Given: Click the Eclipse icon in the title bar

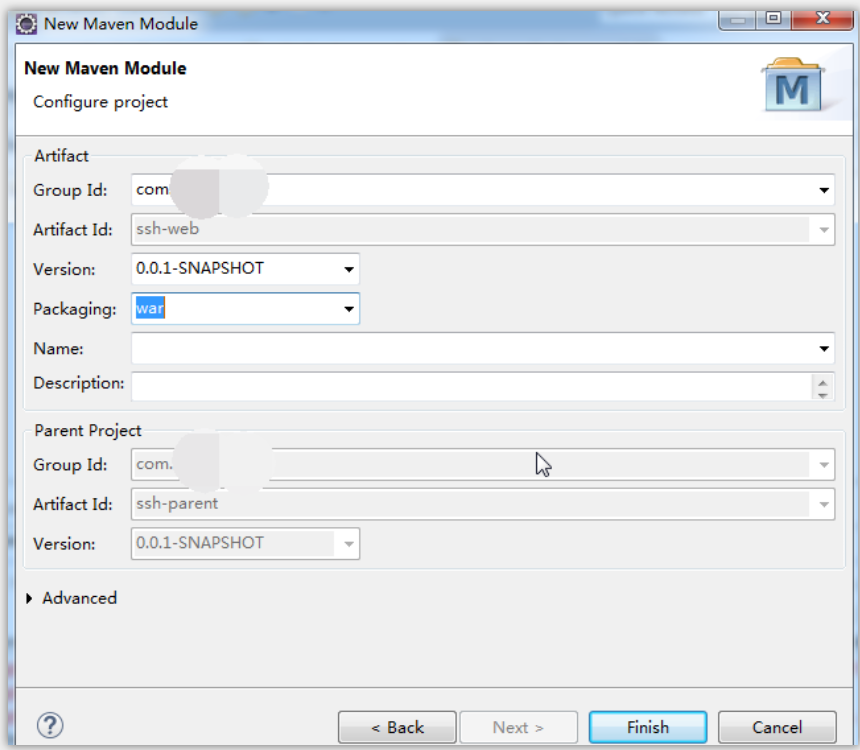Looking at the screenshot, I should coord(26,24).
